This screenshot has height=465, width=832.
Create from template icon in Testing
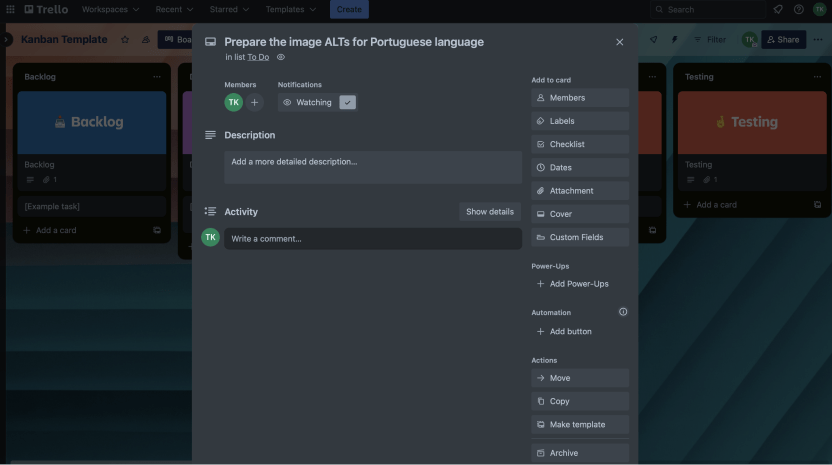[818, 205]
